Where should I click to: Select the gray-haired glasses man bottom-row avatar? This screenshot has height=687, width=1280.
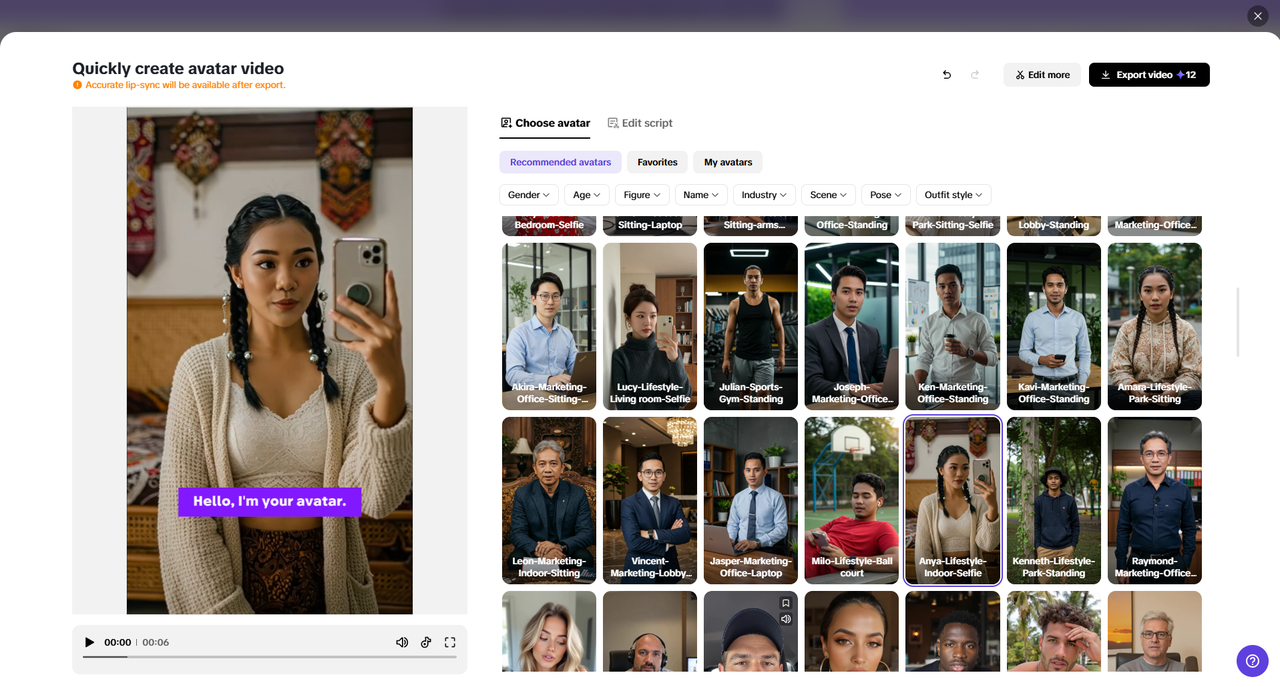[1155, 631]
